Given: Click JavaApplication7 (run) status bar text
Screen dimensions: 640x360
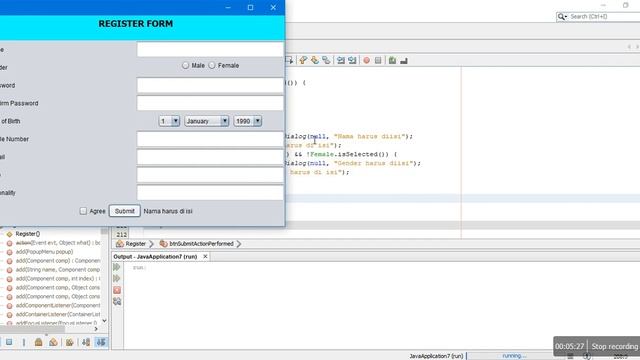Looking at the screenshot, I should click(436, 356).
